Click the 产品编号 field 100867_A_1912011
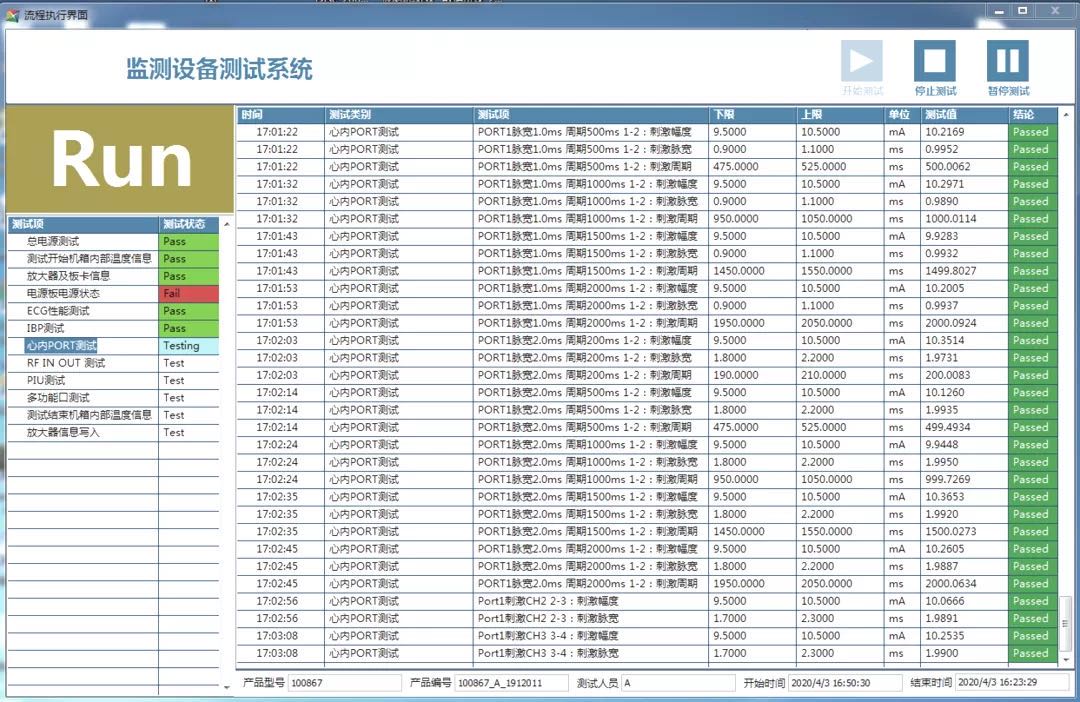The image size is (1080, 702). [x=511, y=683]
